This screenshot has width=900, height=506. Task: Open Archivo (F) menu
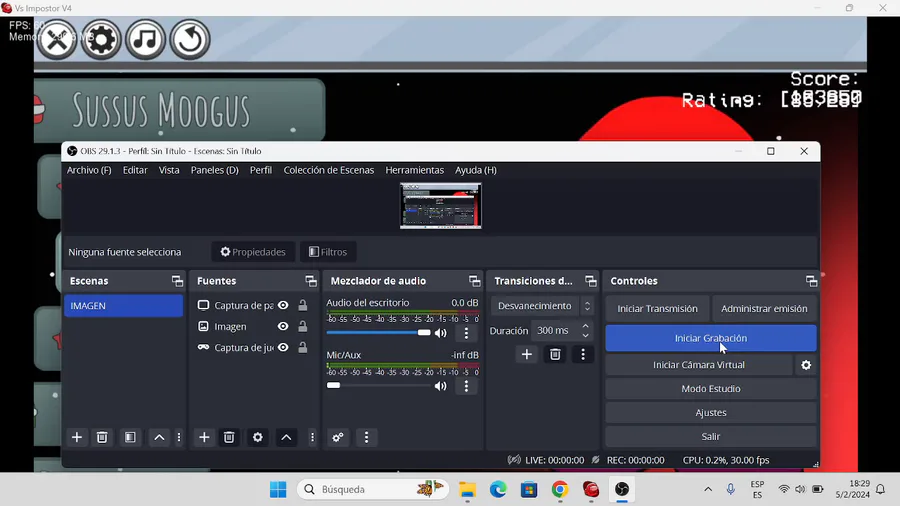click(x=89, y=170)
